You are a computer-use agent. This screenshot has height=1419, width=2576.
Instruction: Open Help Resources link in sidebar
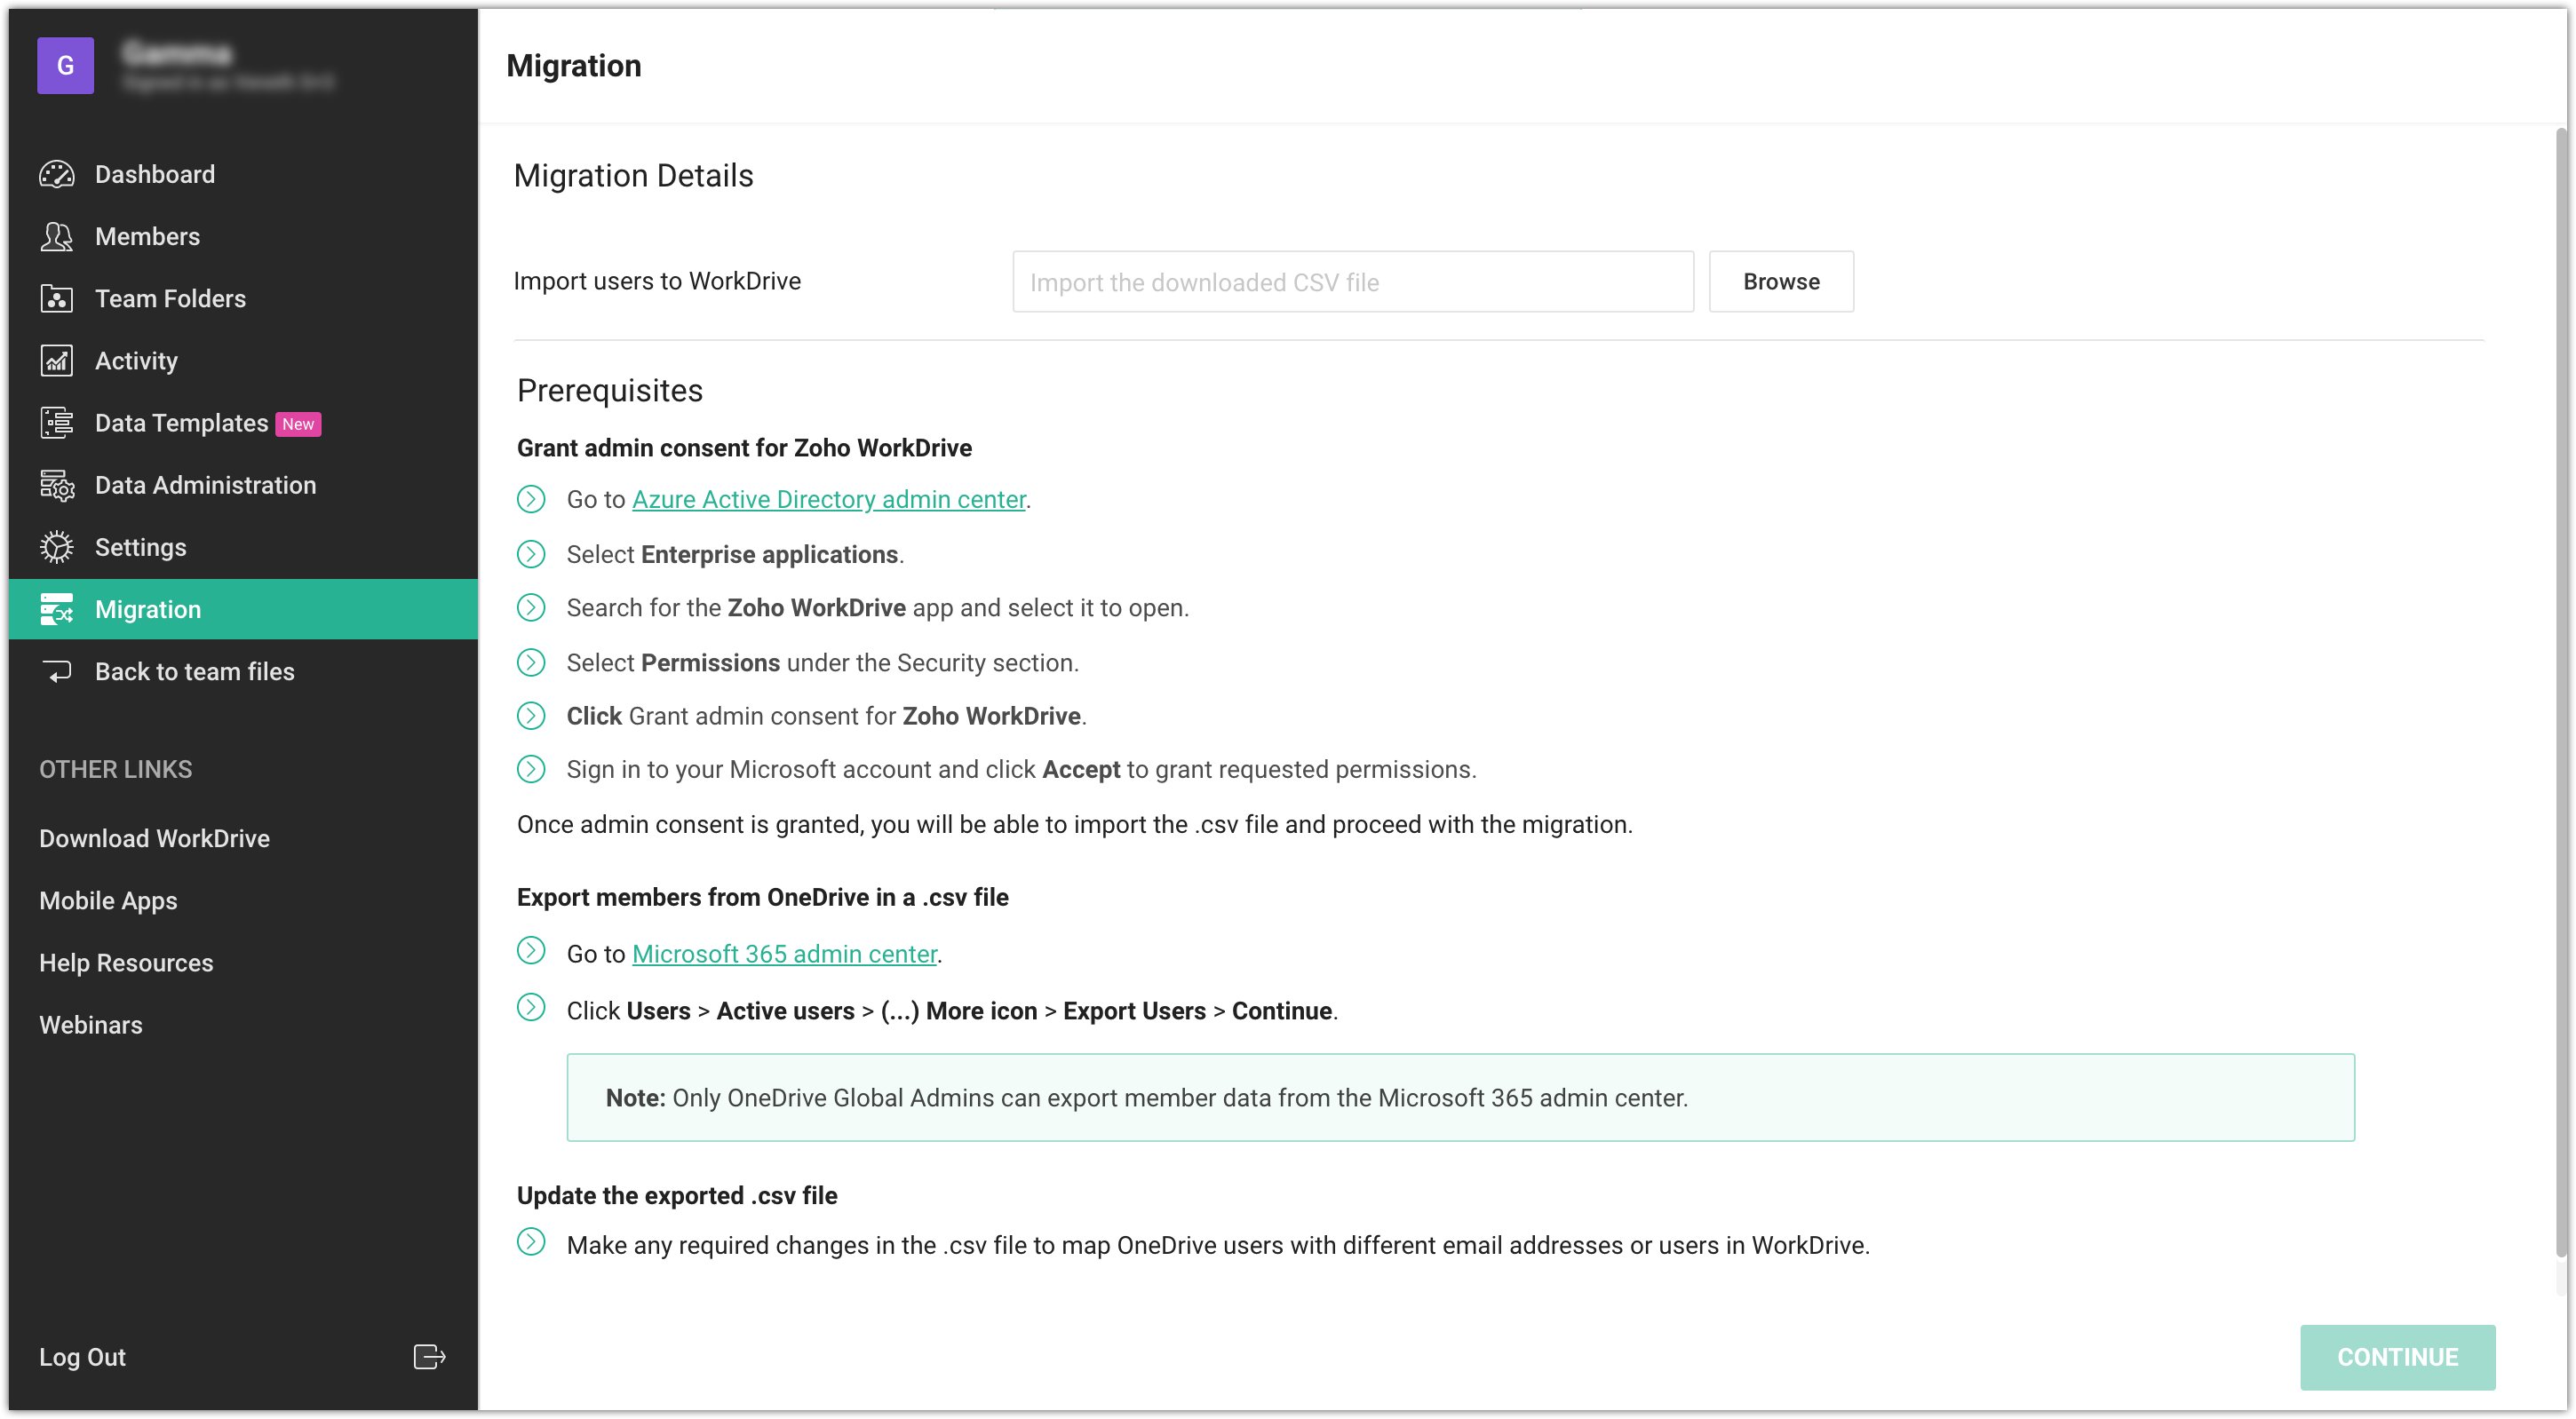point(126,962)
